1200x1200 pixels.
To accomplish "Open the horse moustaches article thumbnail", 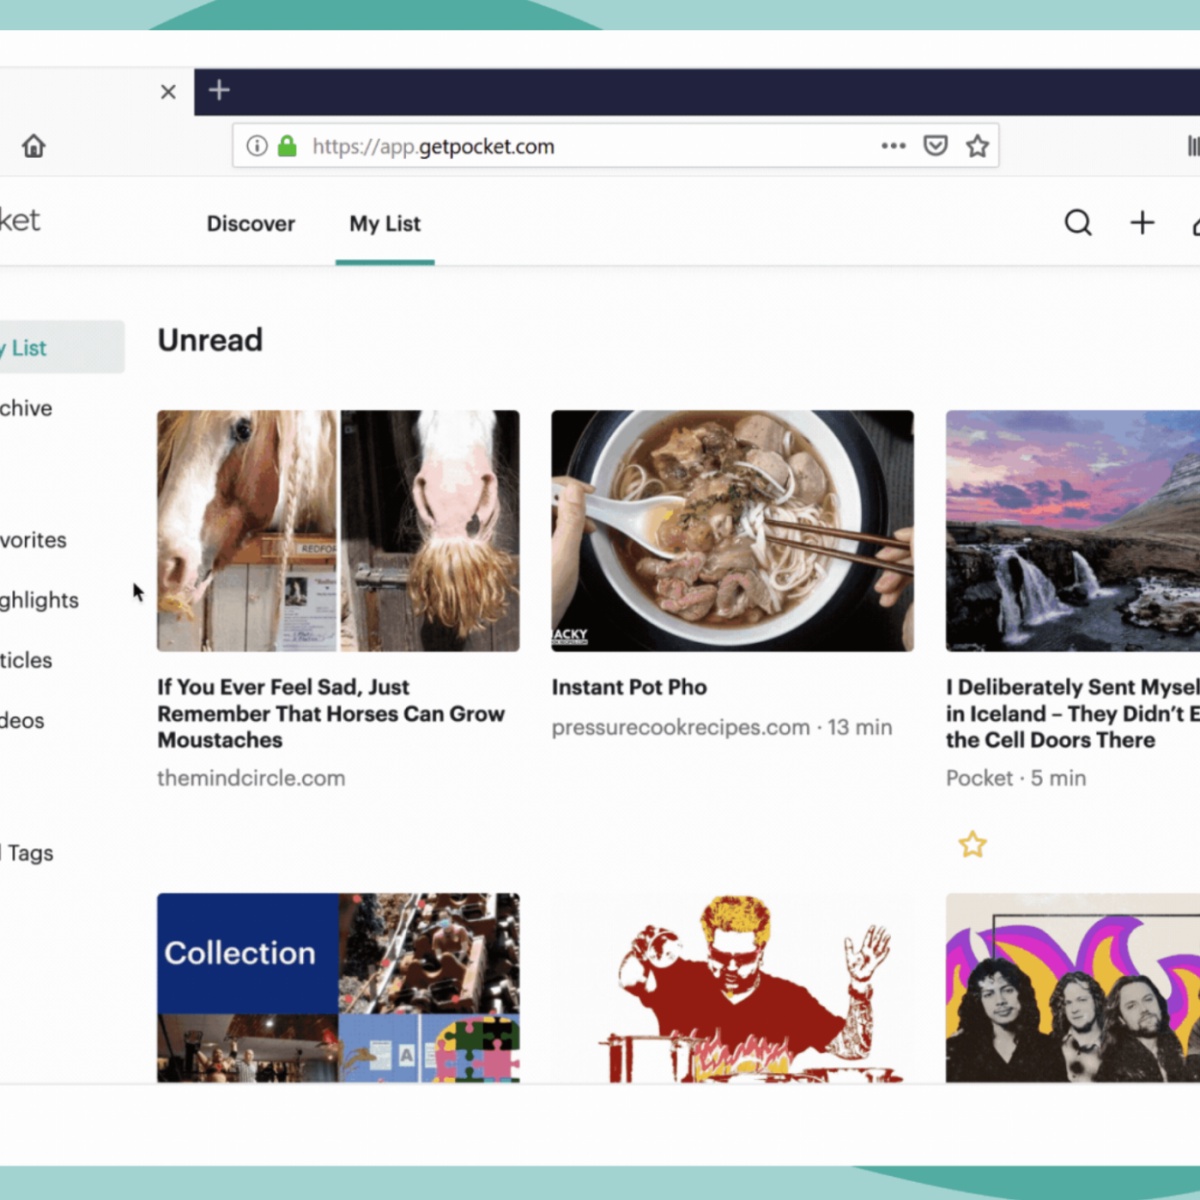I will click(x=338, y=531).
